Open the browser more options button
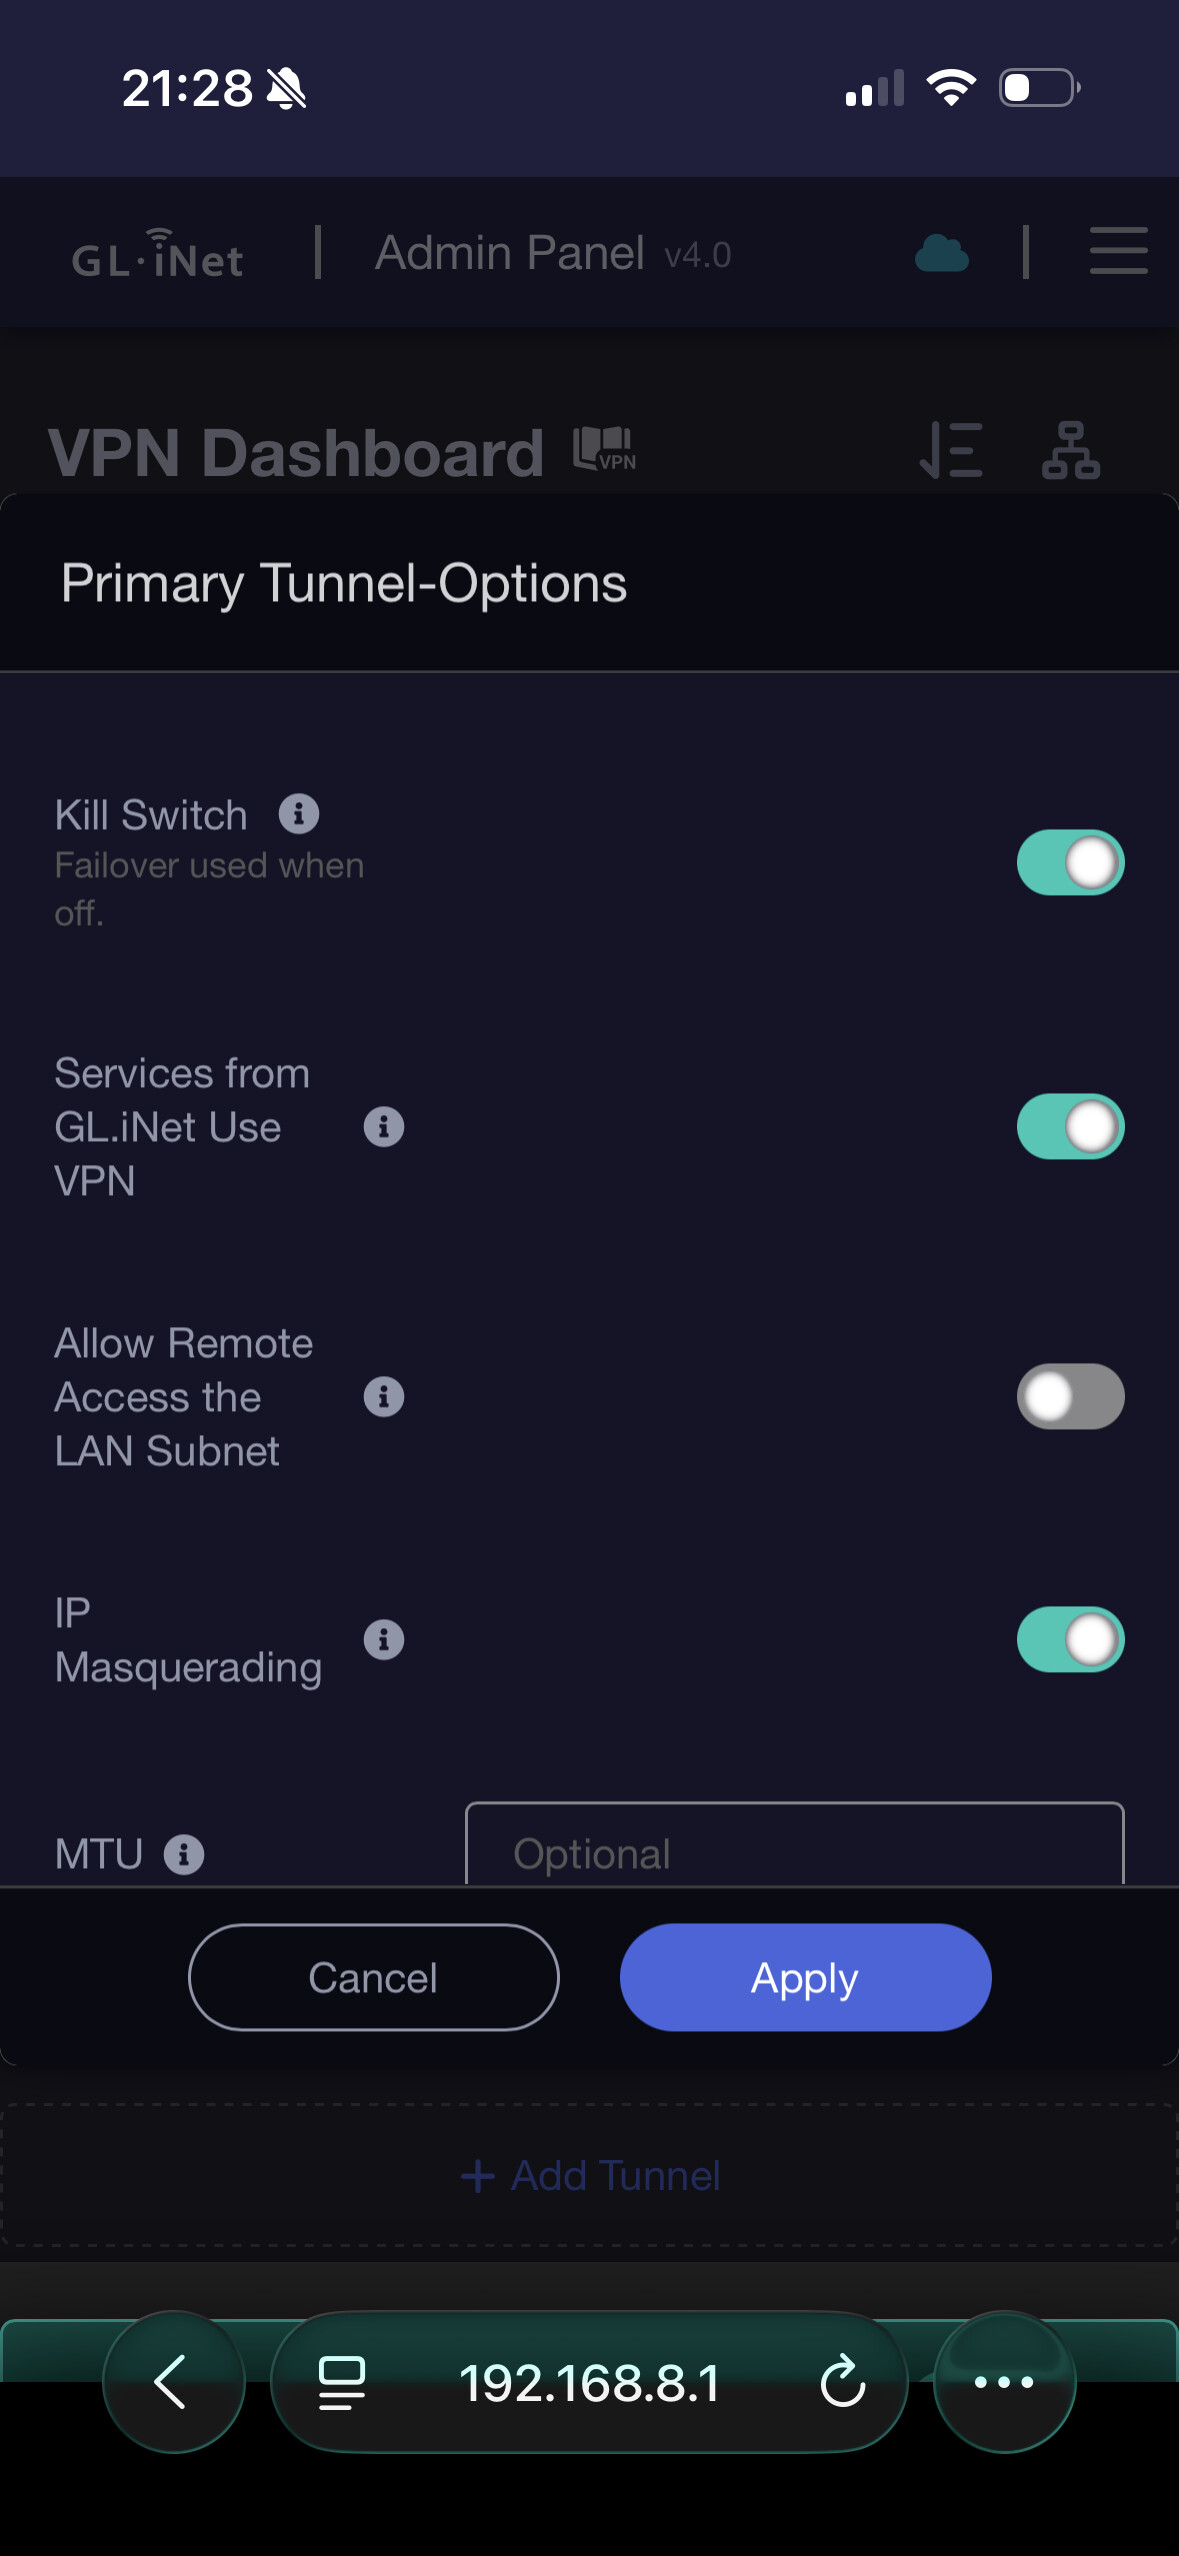 click(1004, 2382)
